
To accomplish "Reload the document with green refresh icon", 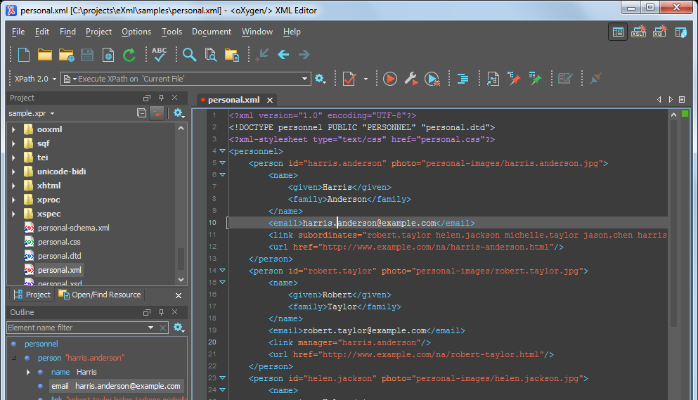I will (129, 55).
